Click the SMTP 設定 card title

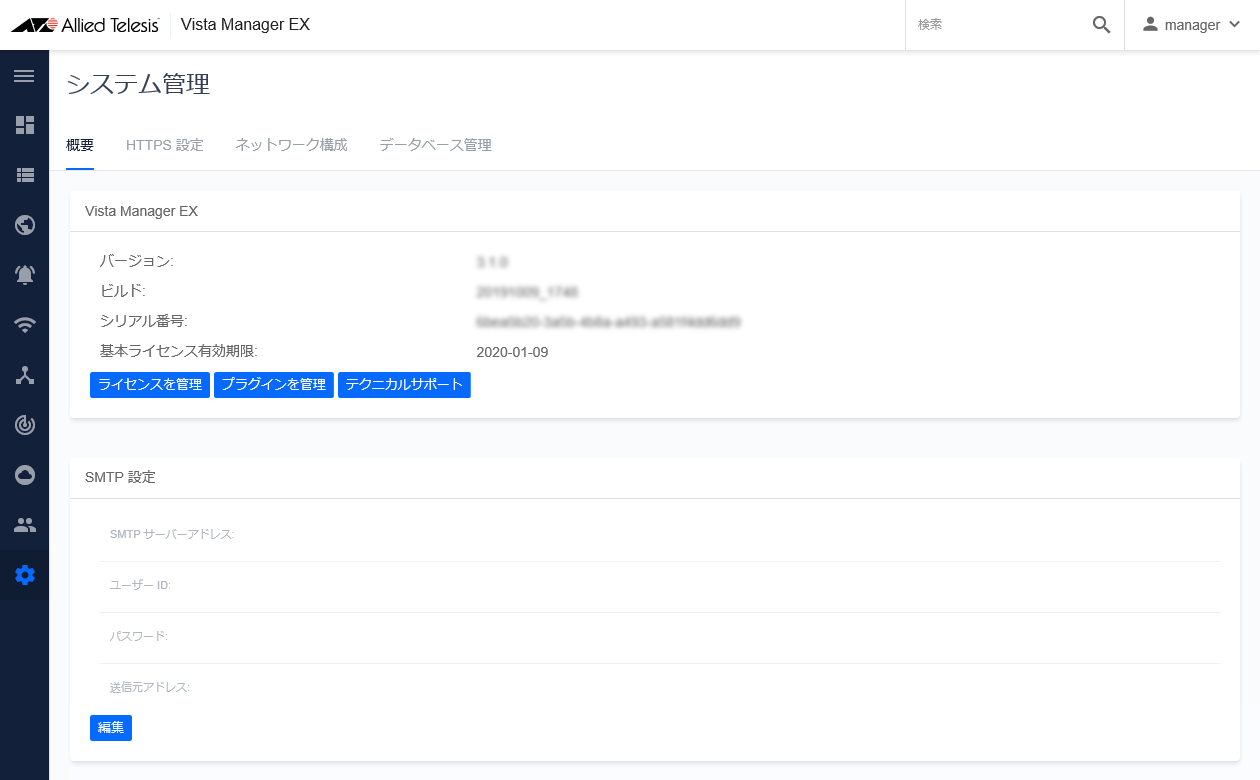pyautogui.click(x=120, y=477)
